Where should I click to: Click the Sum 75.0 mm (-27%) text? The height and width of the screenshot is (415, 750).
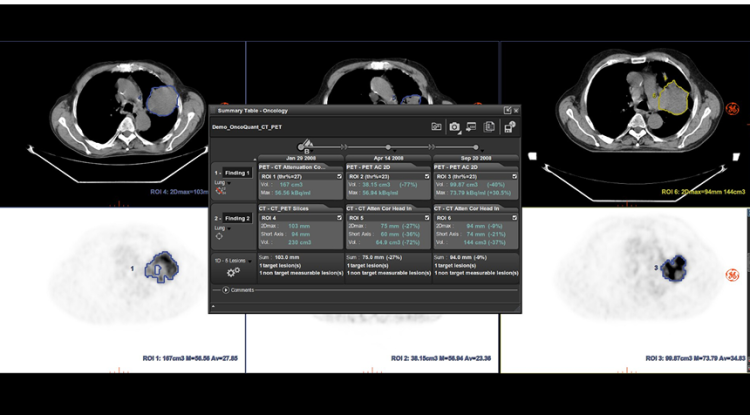click(375, 257)
